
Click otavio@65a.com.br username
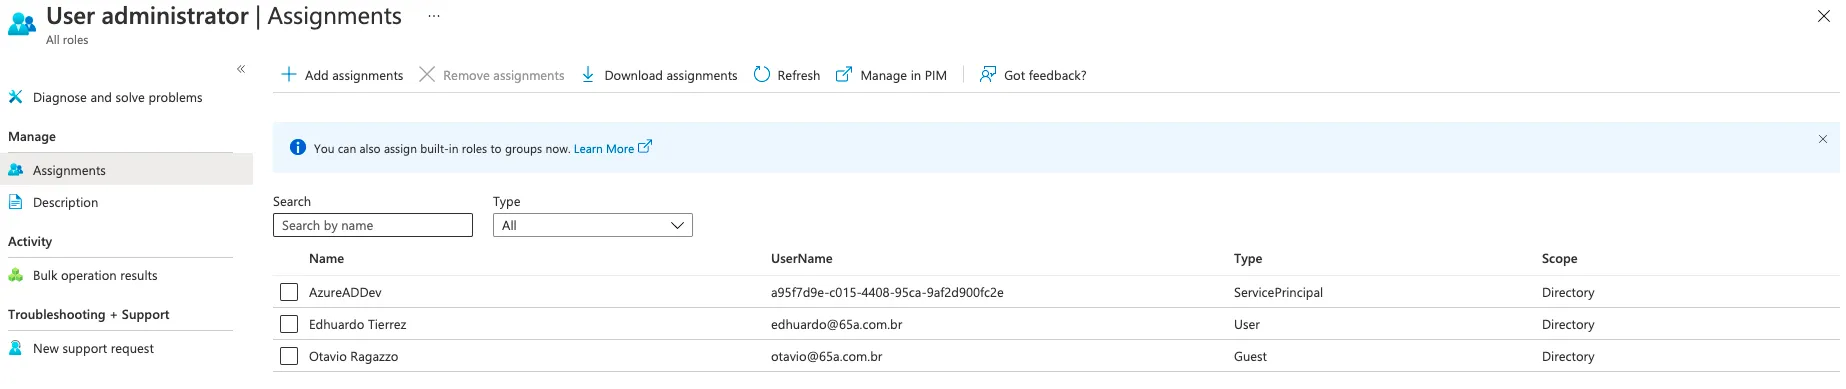coord(827,357)
